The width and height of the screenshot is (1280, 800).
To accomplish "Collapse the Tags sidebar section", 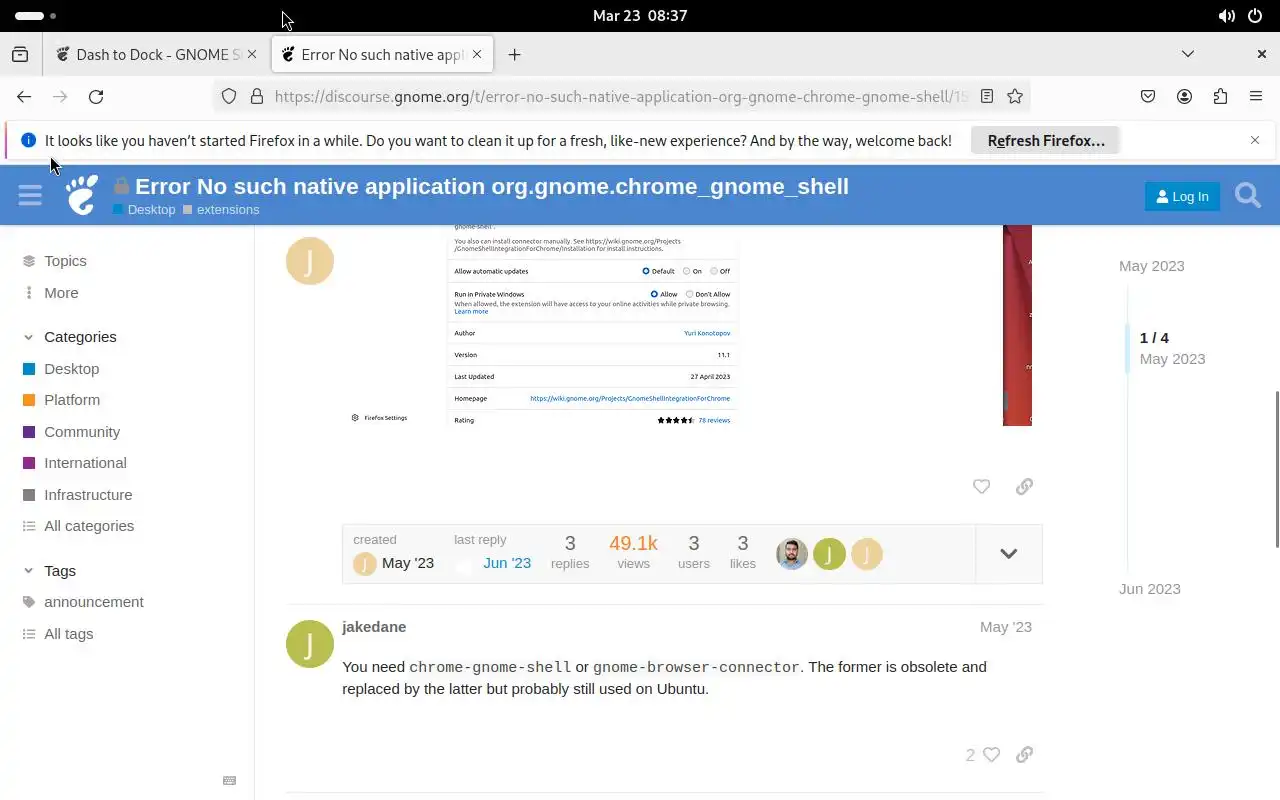I will click(50, 571).
